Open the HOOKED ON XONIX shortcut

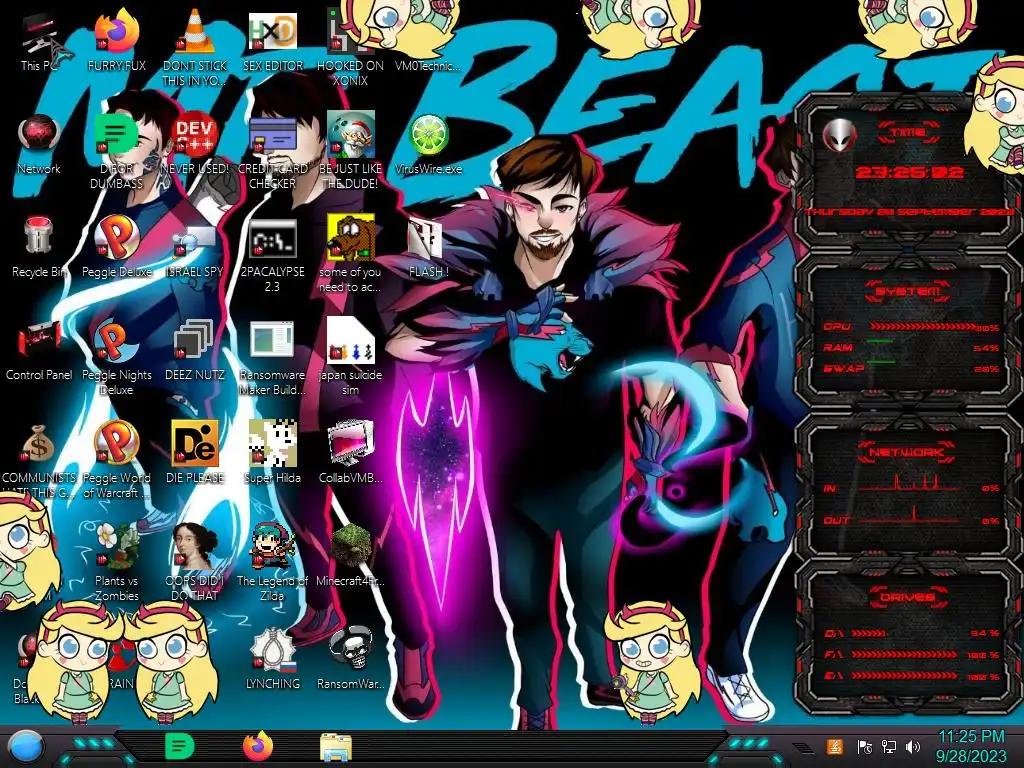(x=350, y=46)
